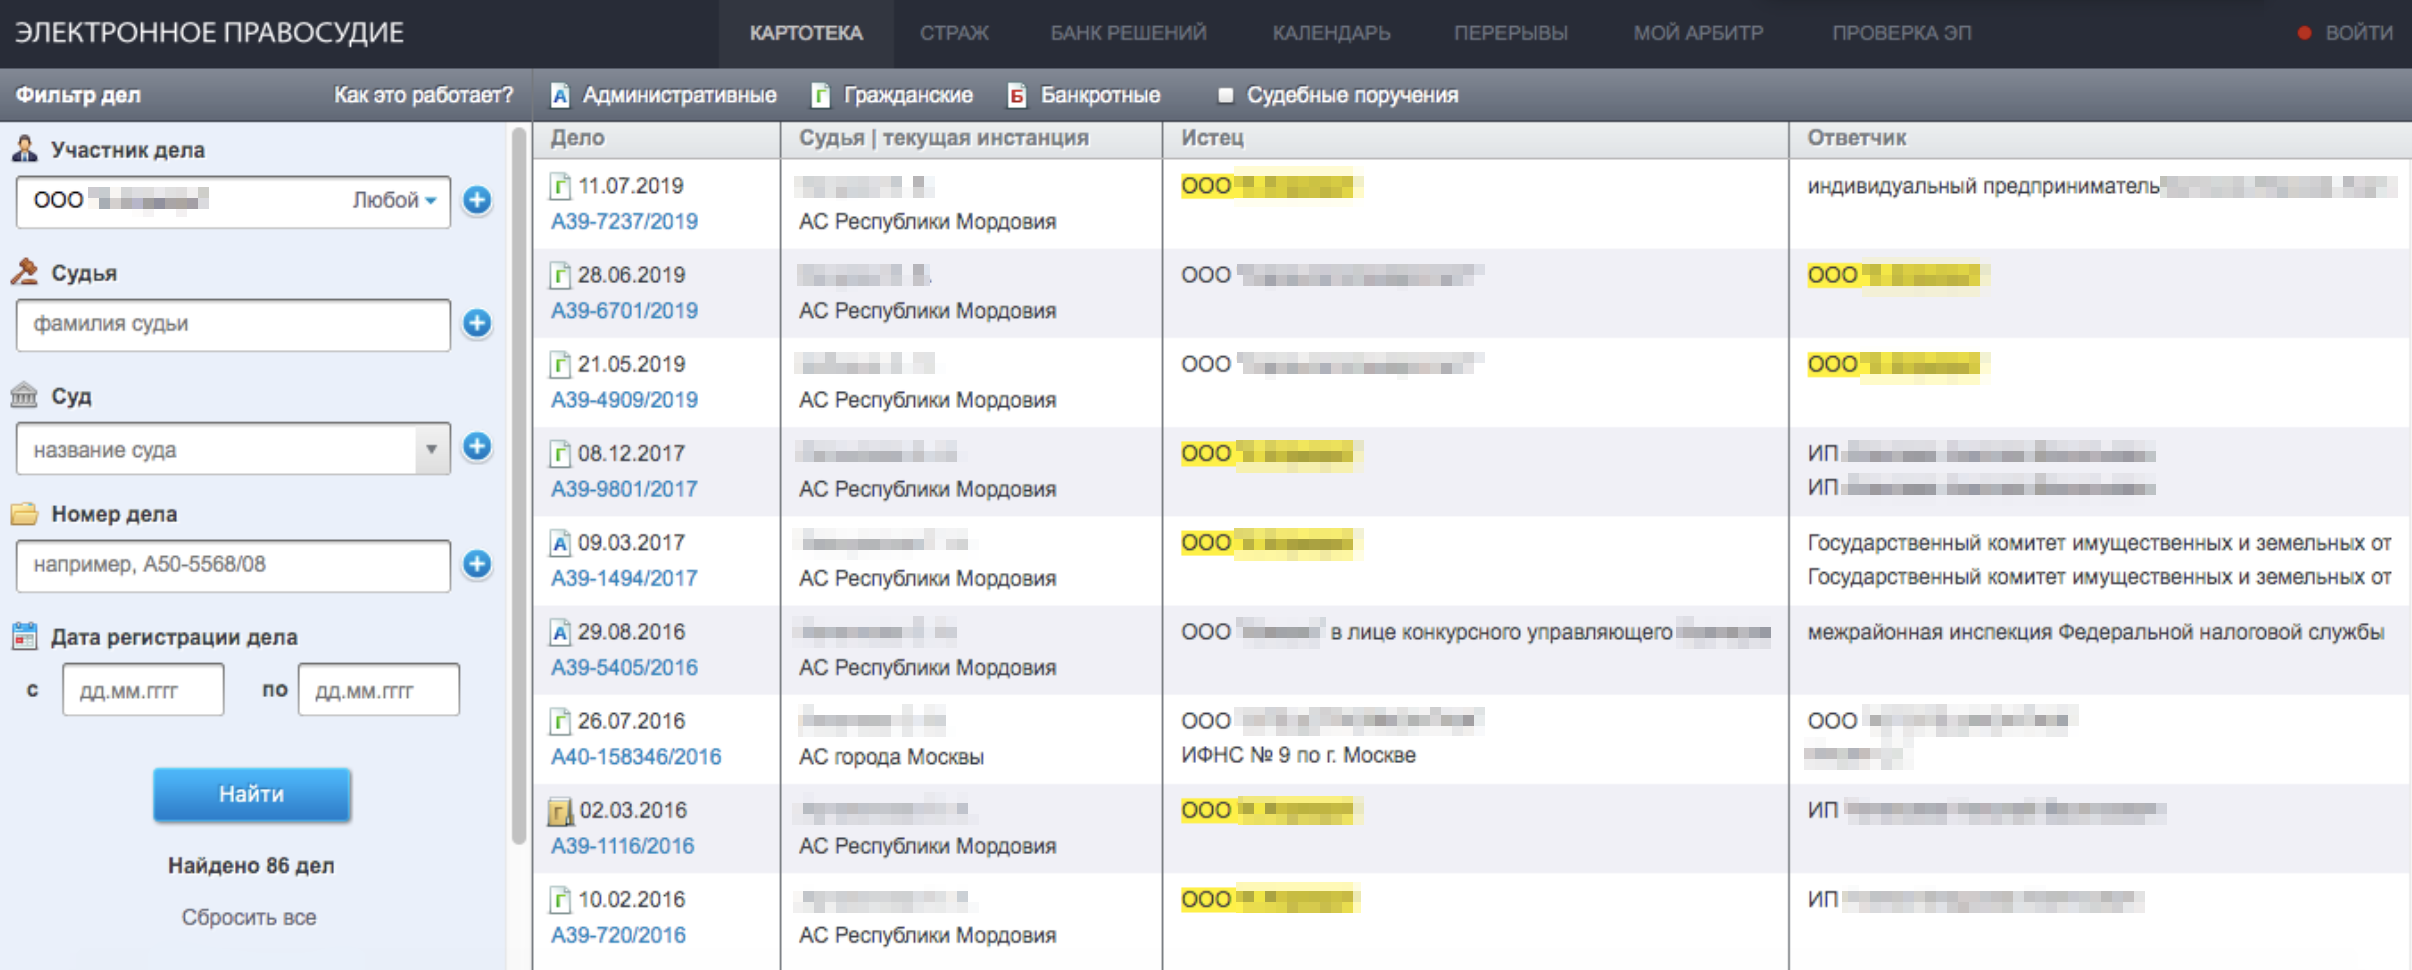Click administrative case icon beside 09.03.2017
The width and height of the screenshot is (2412, 970).
coord(560,543)
